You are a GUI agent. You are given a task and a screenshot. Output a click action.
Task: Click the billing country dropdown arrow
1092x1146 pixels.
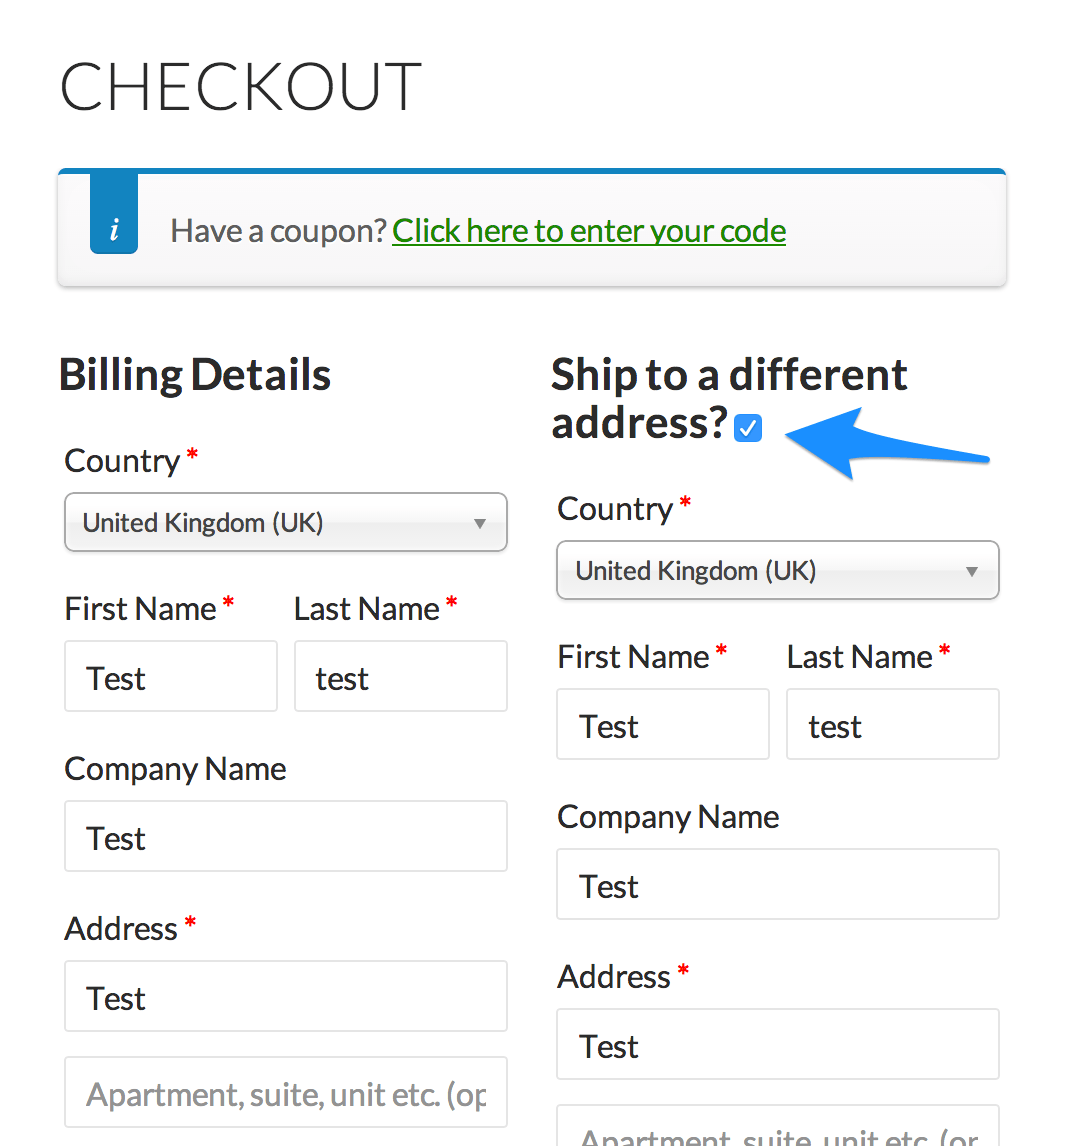point(479,523)
